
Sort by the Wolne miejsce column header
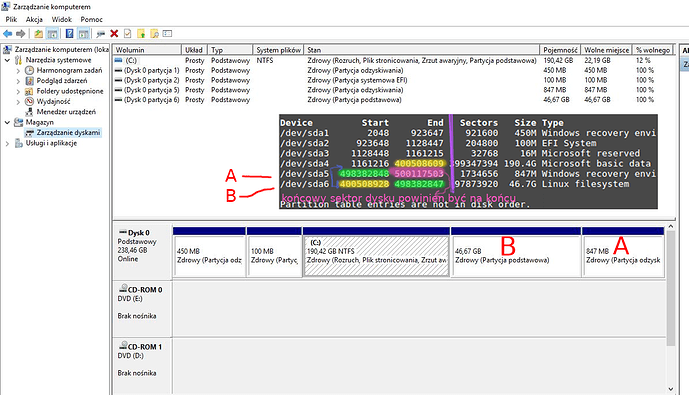tap(606, 50)
